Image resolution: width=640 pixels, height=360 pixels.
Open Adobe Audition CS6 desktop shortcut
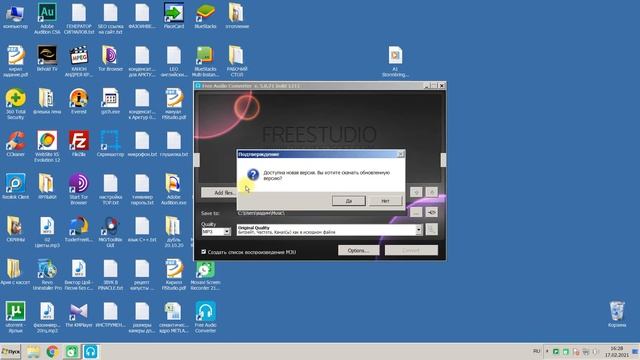pos(47,18)
